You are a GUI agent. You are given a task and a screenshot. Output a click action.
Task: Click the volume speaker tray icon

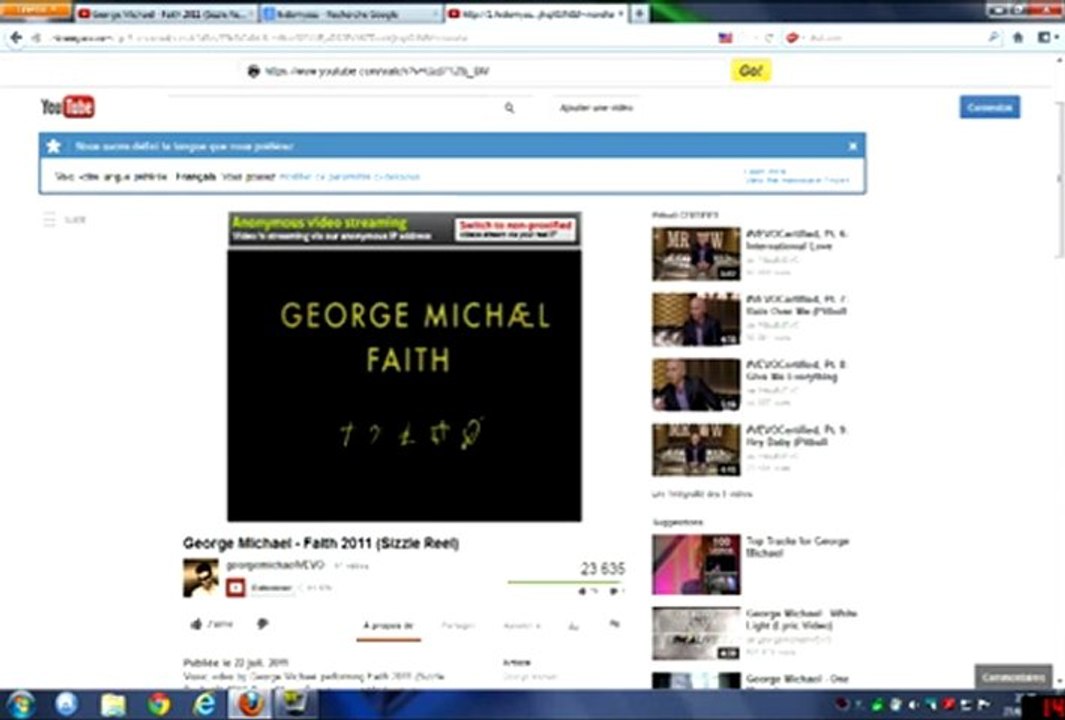914,704
